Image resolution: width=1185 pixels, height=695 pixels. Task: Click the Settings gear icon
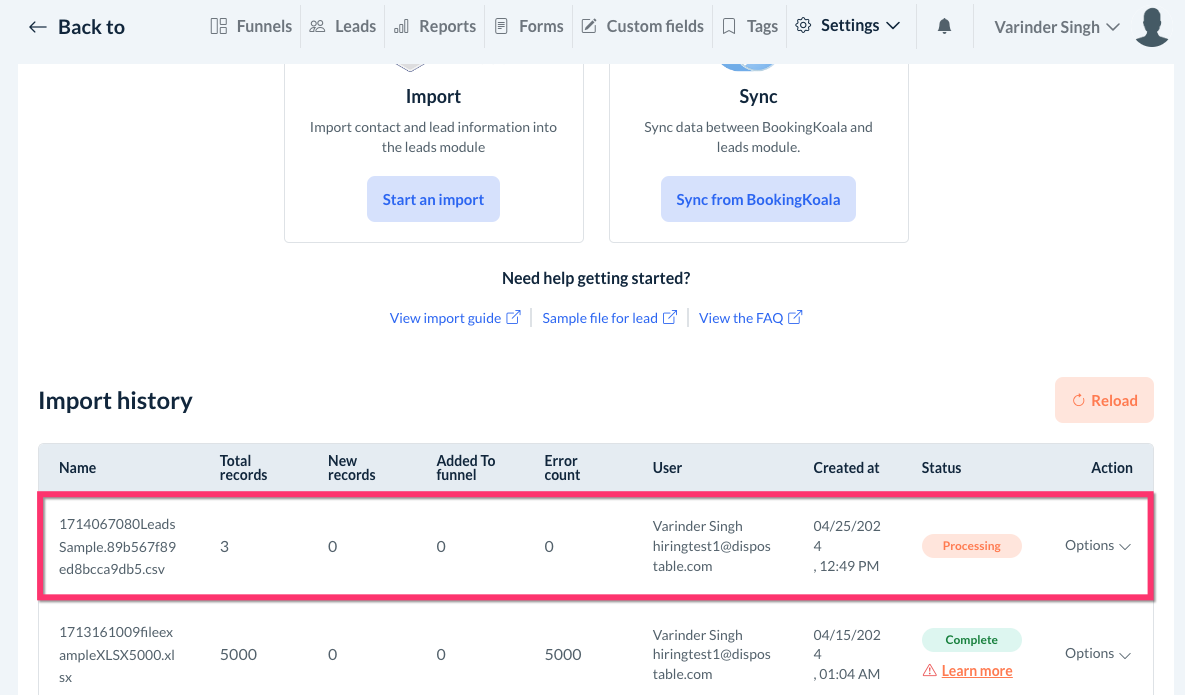(803, 26)
